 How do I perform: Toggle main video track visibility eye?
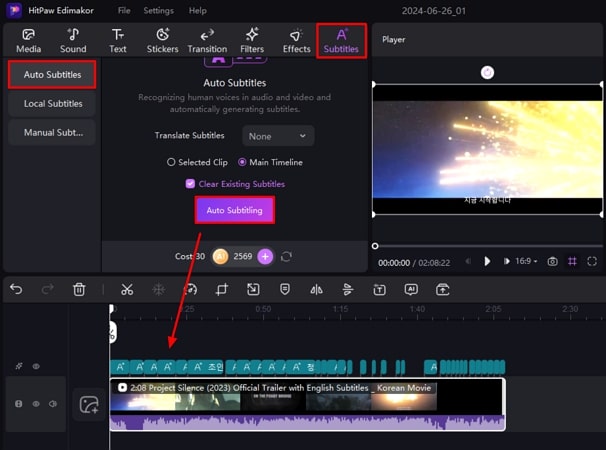coord(36,404)
